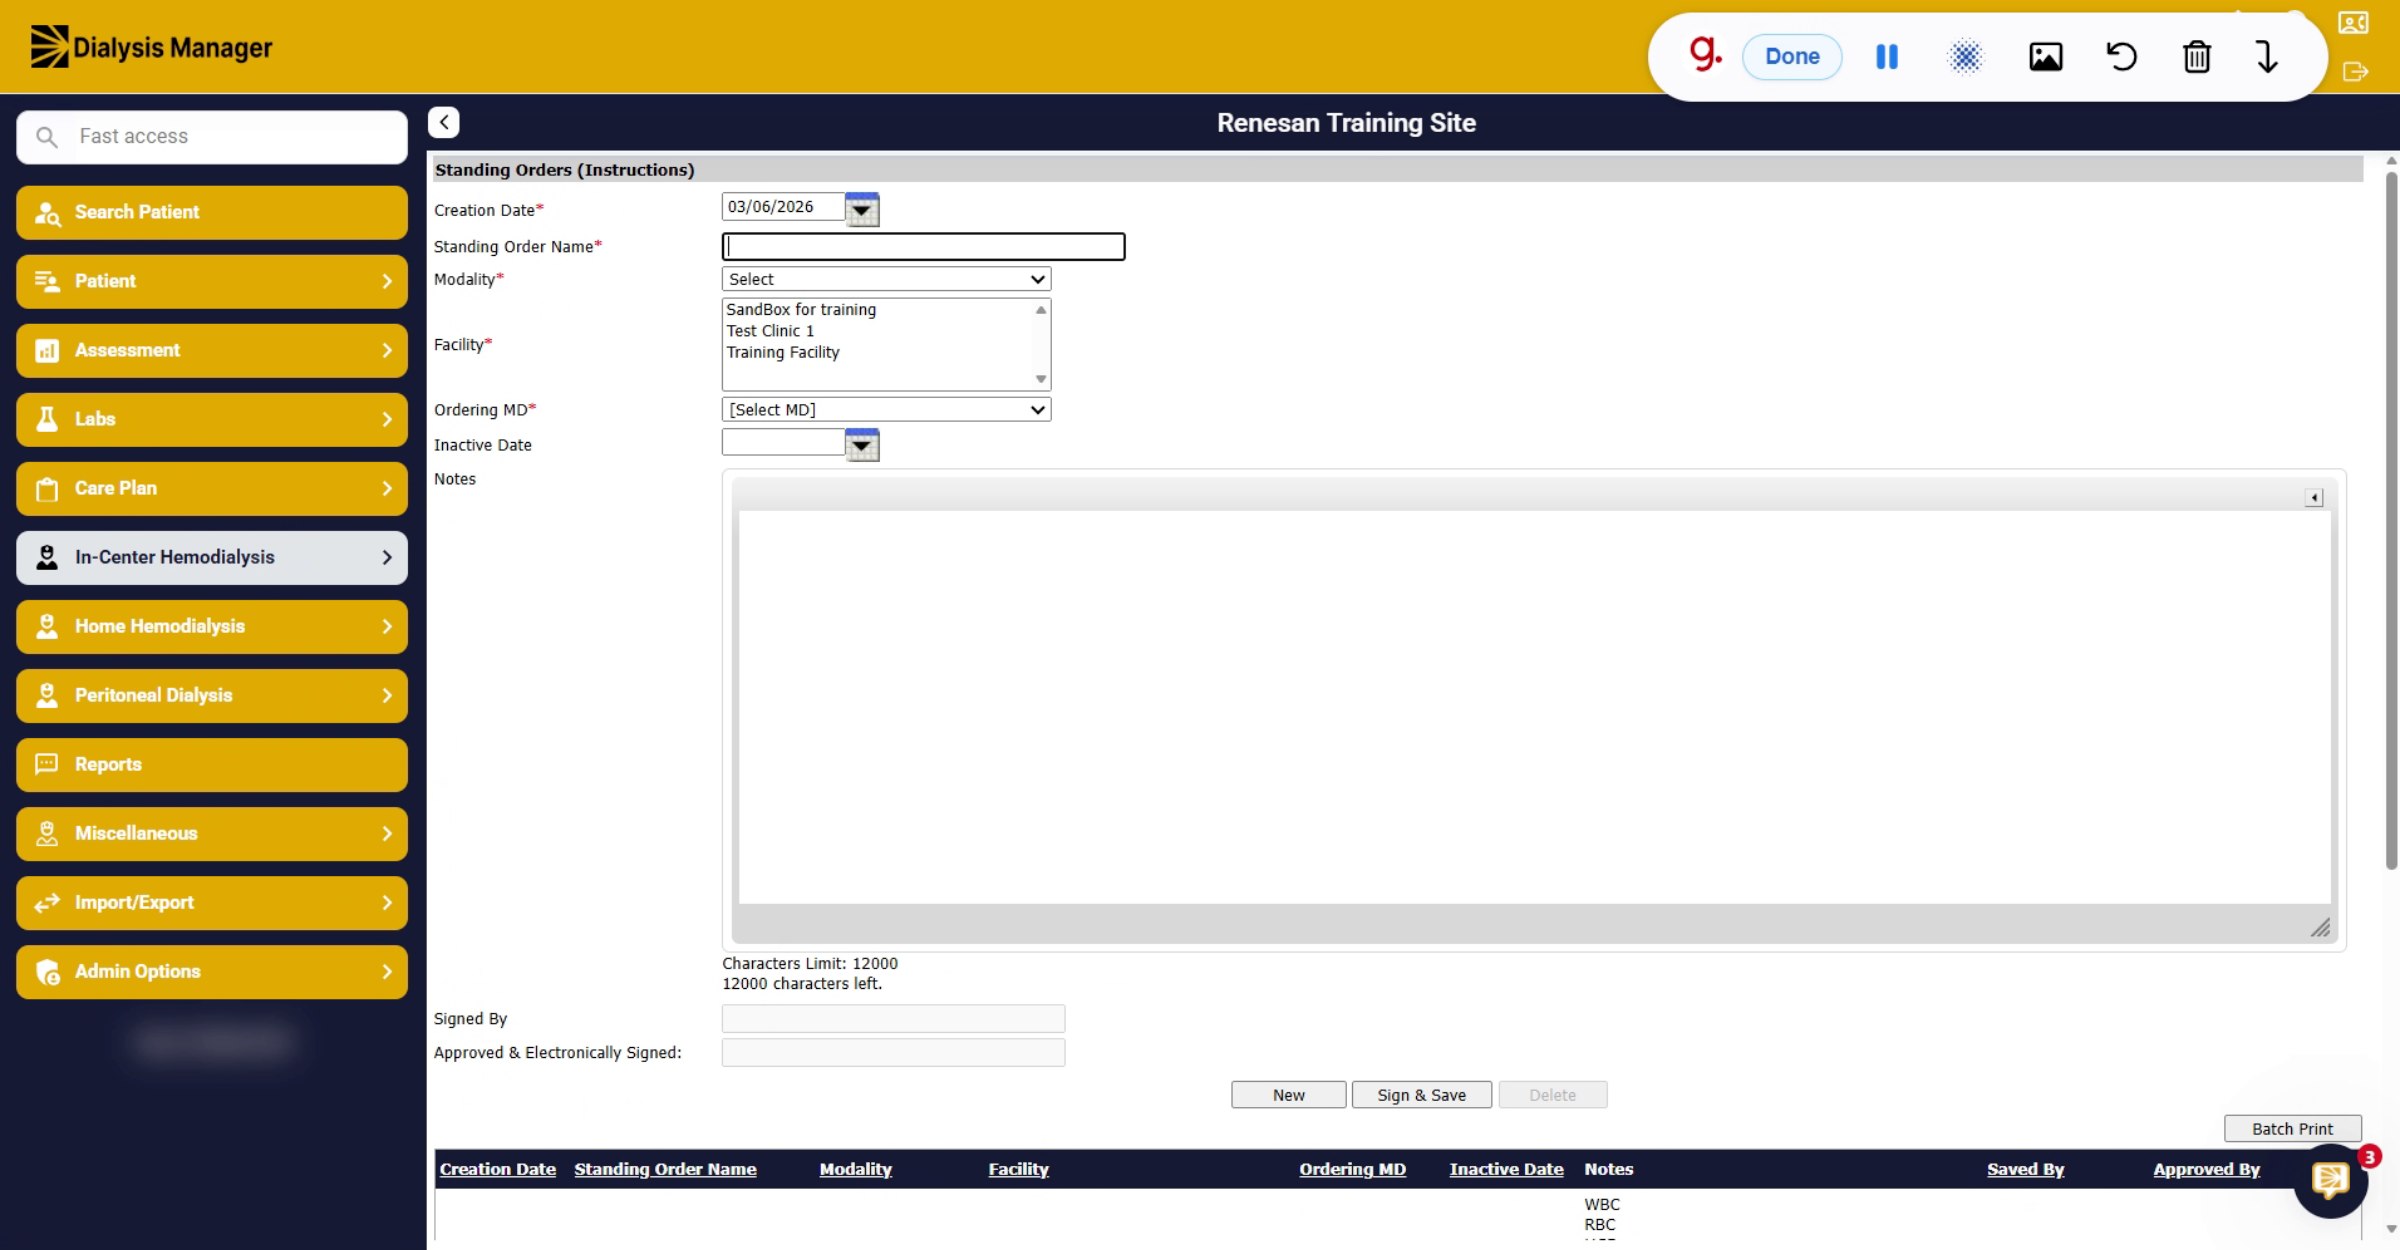The width and height of the screenshot is (2400, 1250).
Task: Open the Modality dropdown
Action: [x=886, y=279]
